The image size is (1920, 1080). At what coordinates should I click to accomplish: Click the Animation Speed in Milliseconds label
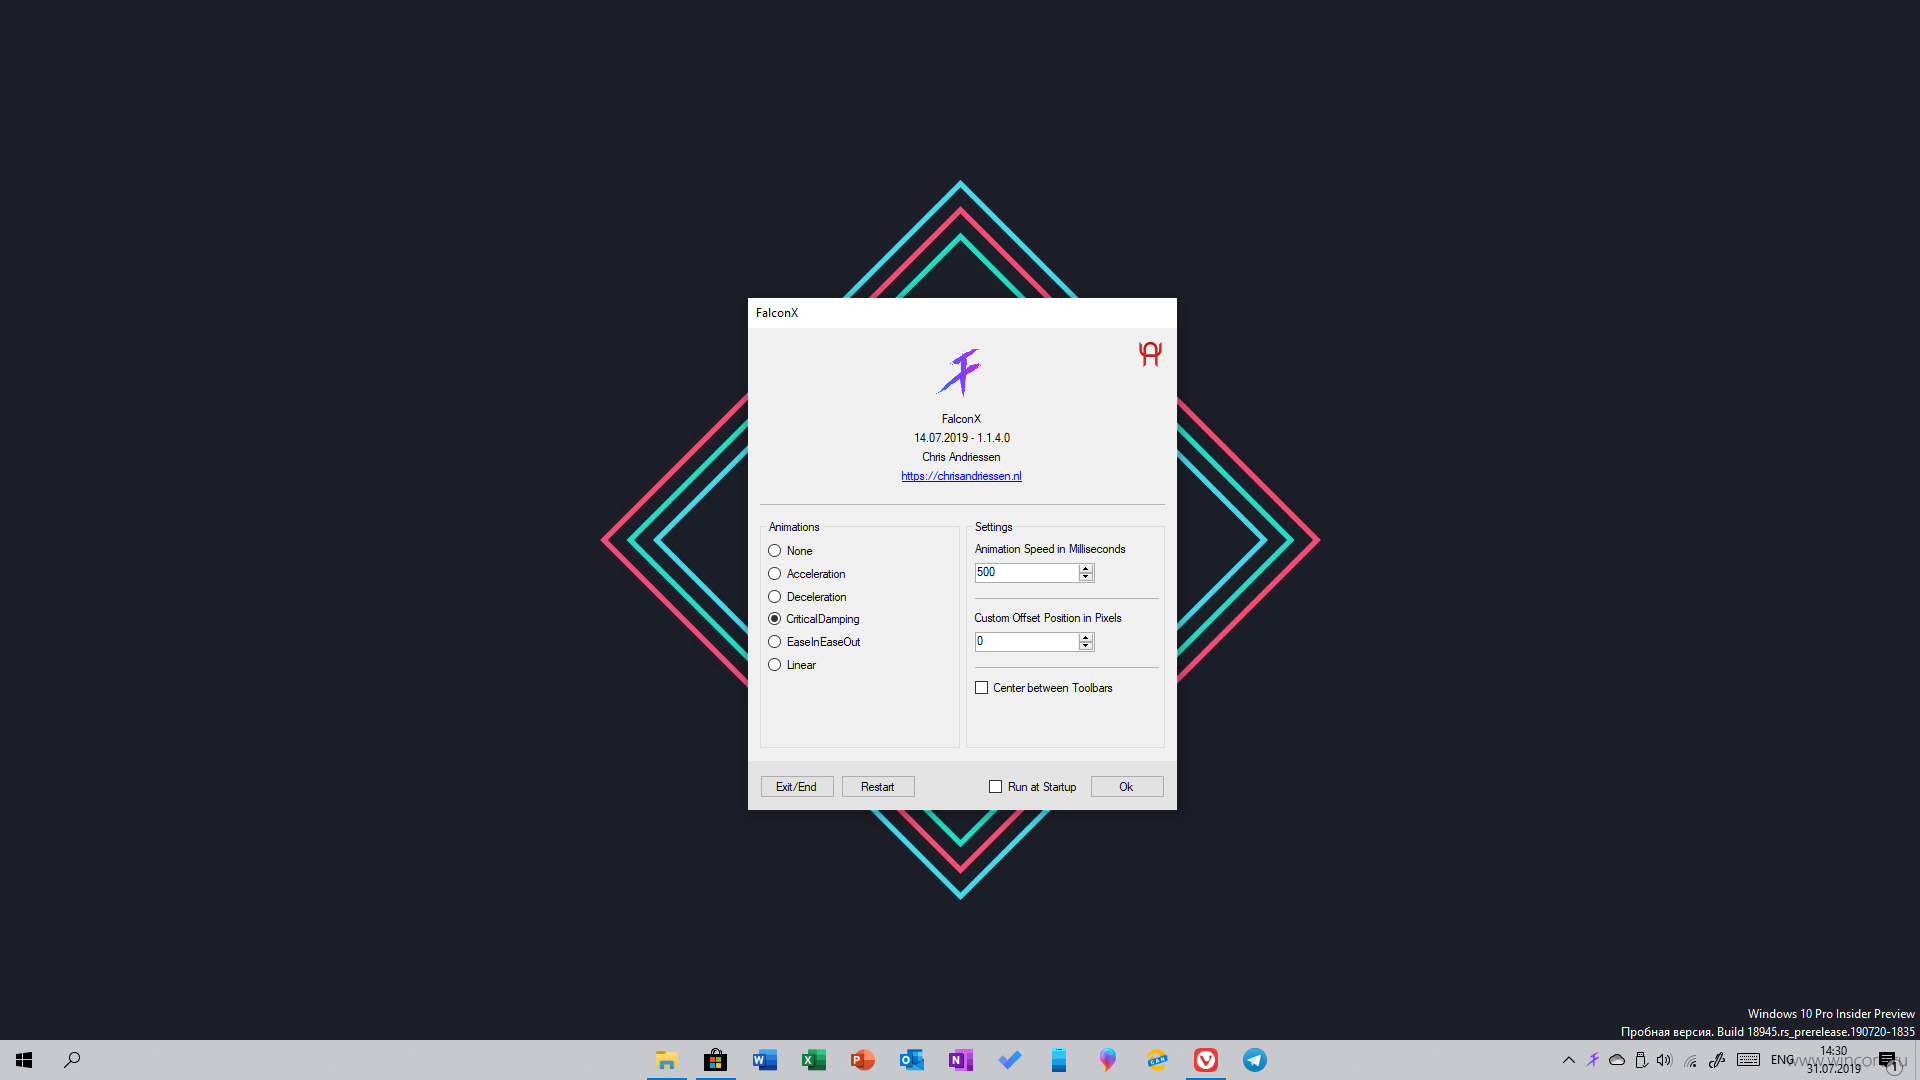pos(1050,549)
